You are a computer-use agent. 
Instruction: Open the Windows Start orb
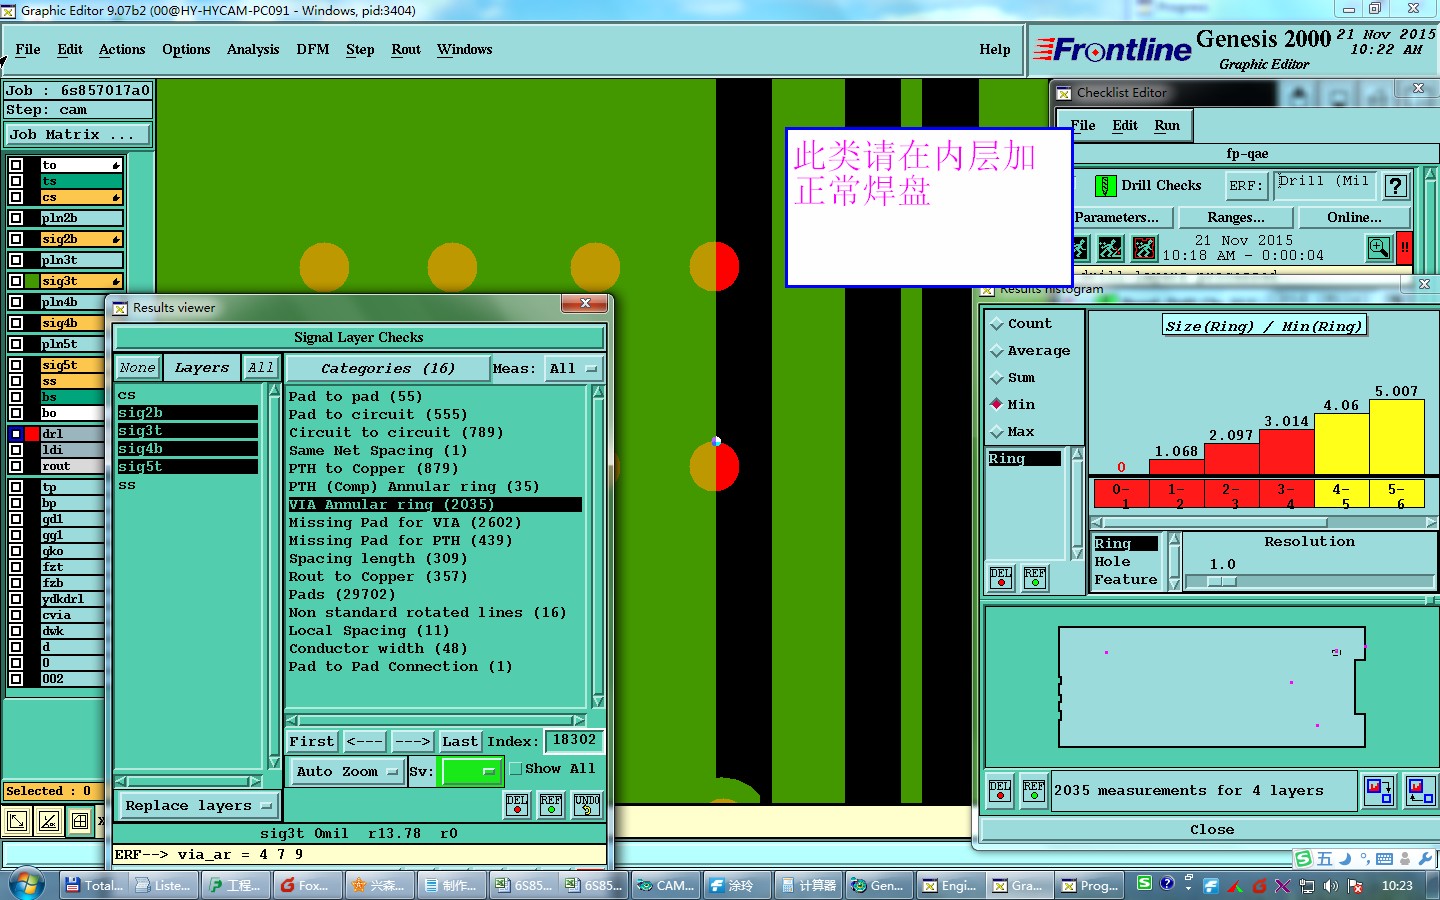pos(27,885)
